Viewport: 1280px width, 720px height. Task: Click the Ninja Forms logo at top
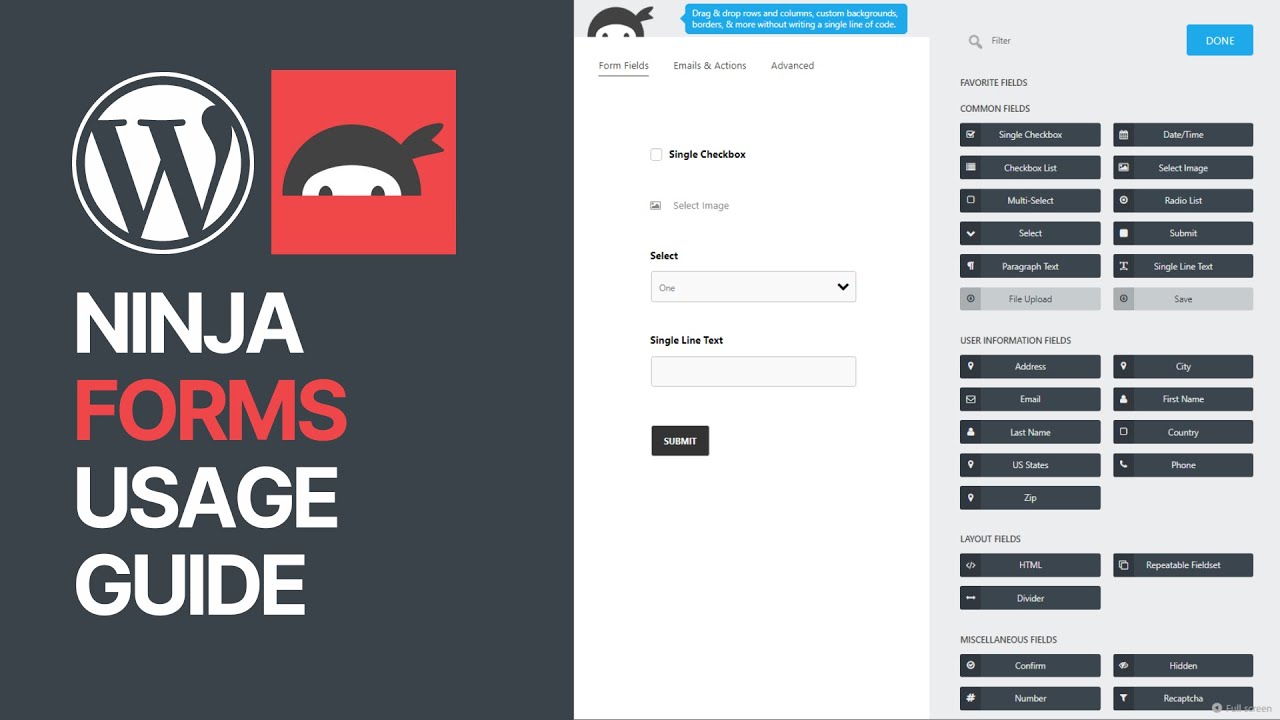coord(620,22)
